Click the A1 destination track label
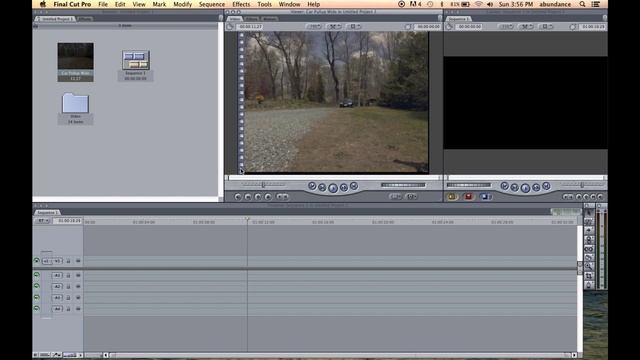 57,276
